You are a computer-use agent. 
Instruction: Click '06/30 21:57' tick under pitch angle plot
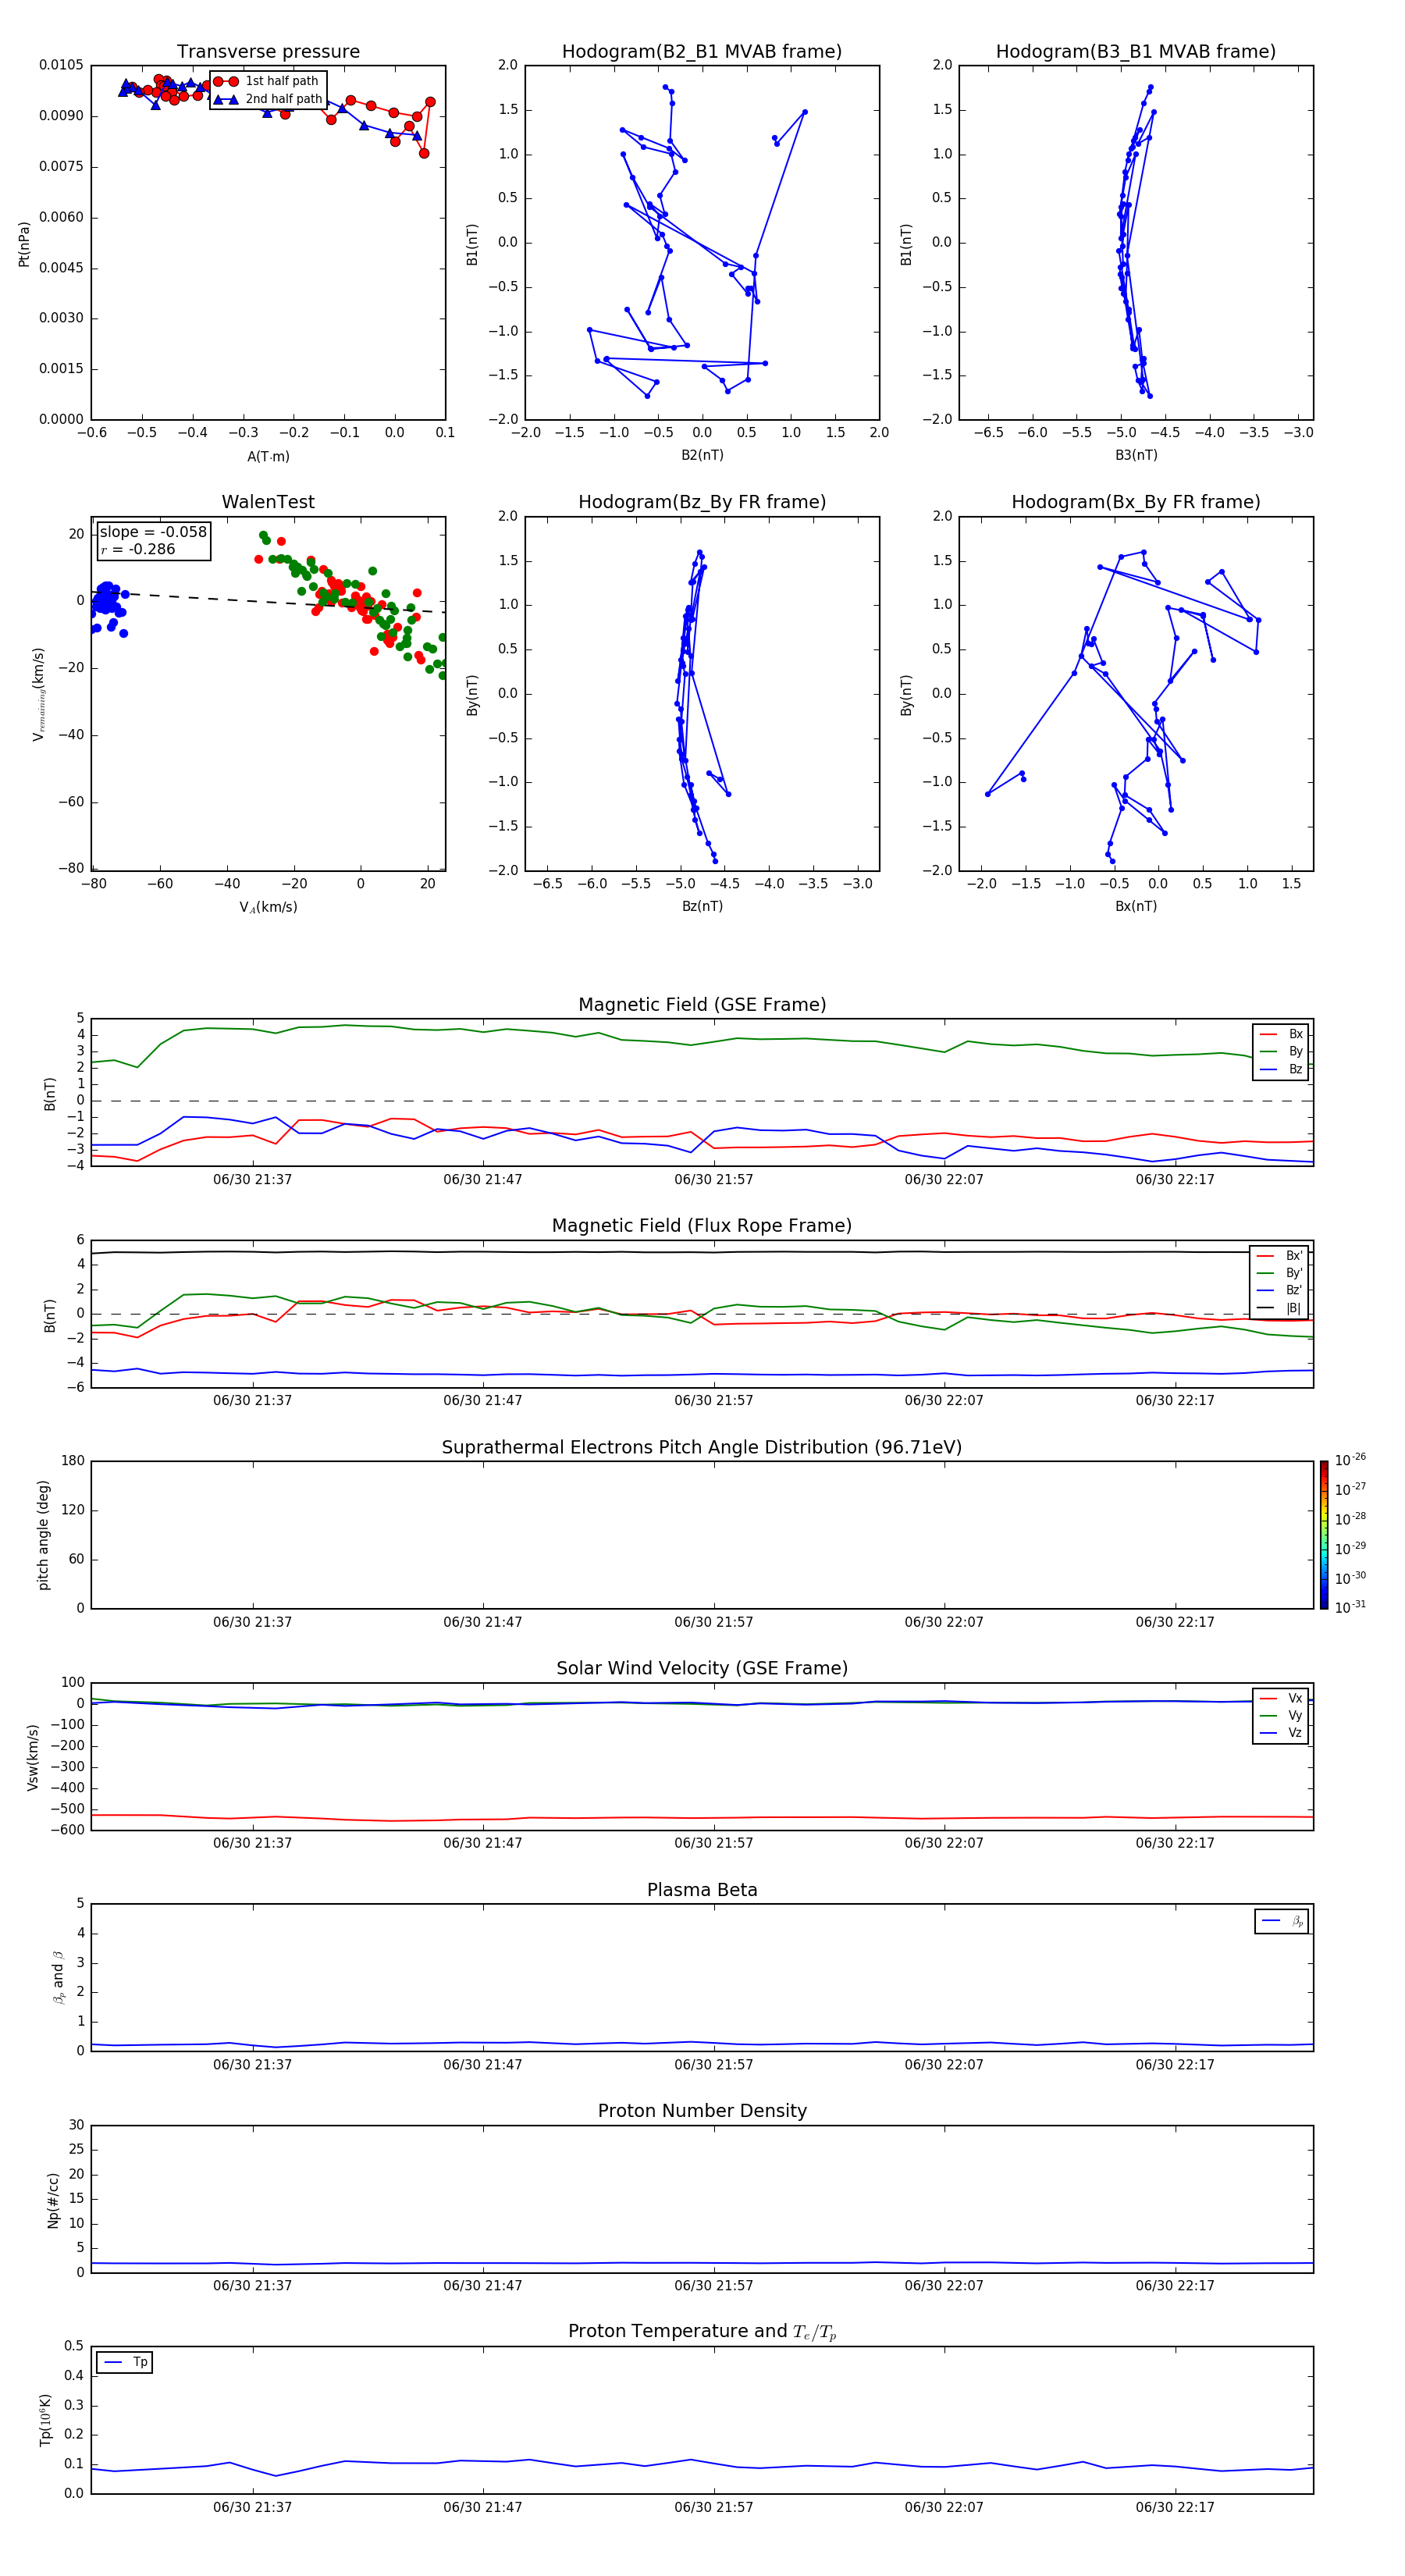[713, 1622]
